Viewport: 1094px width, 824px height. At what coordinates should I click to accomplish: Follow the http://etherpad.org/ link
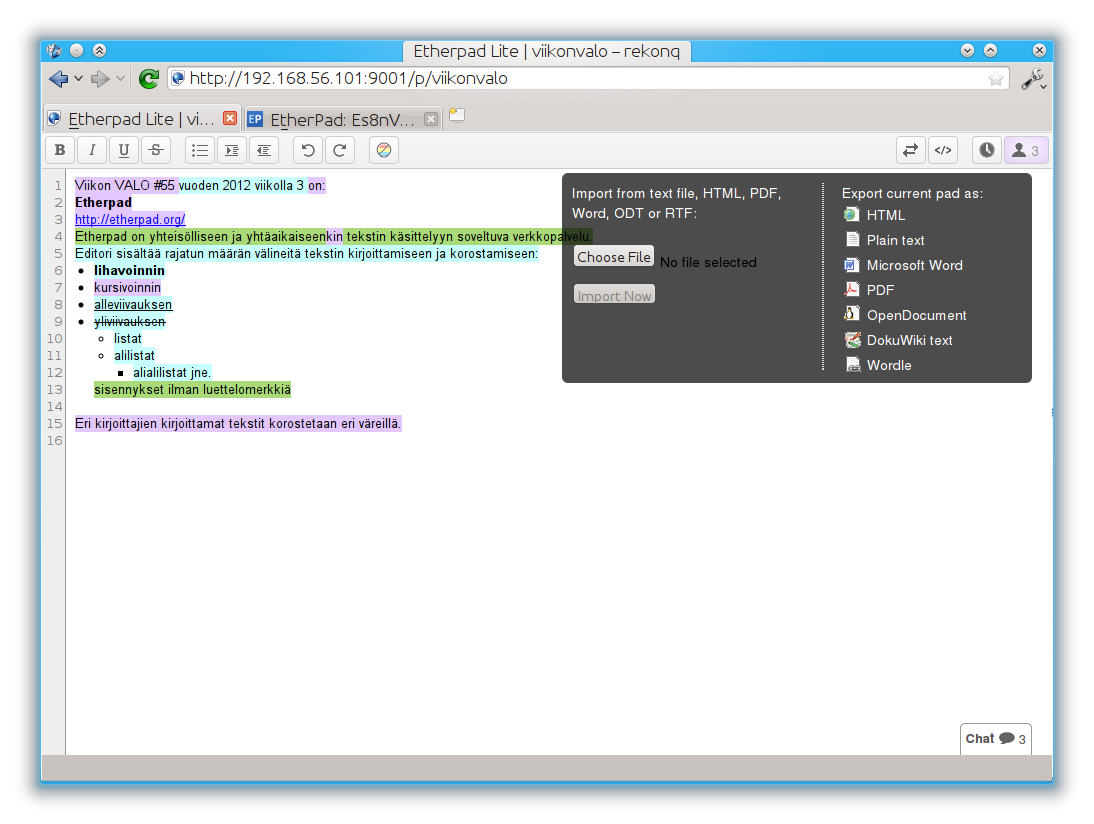(130, 219)
